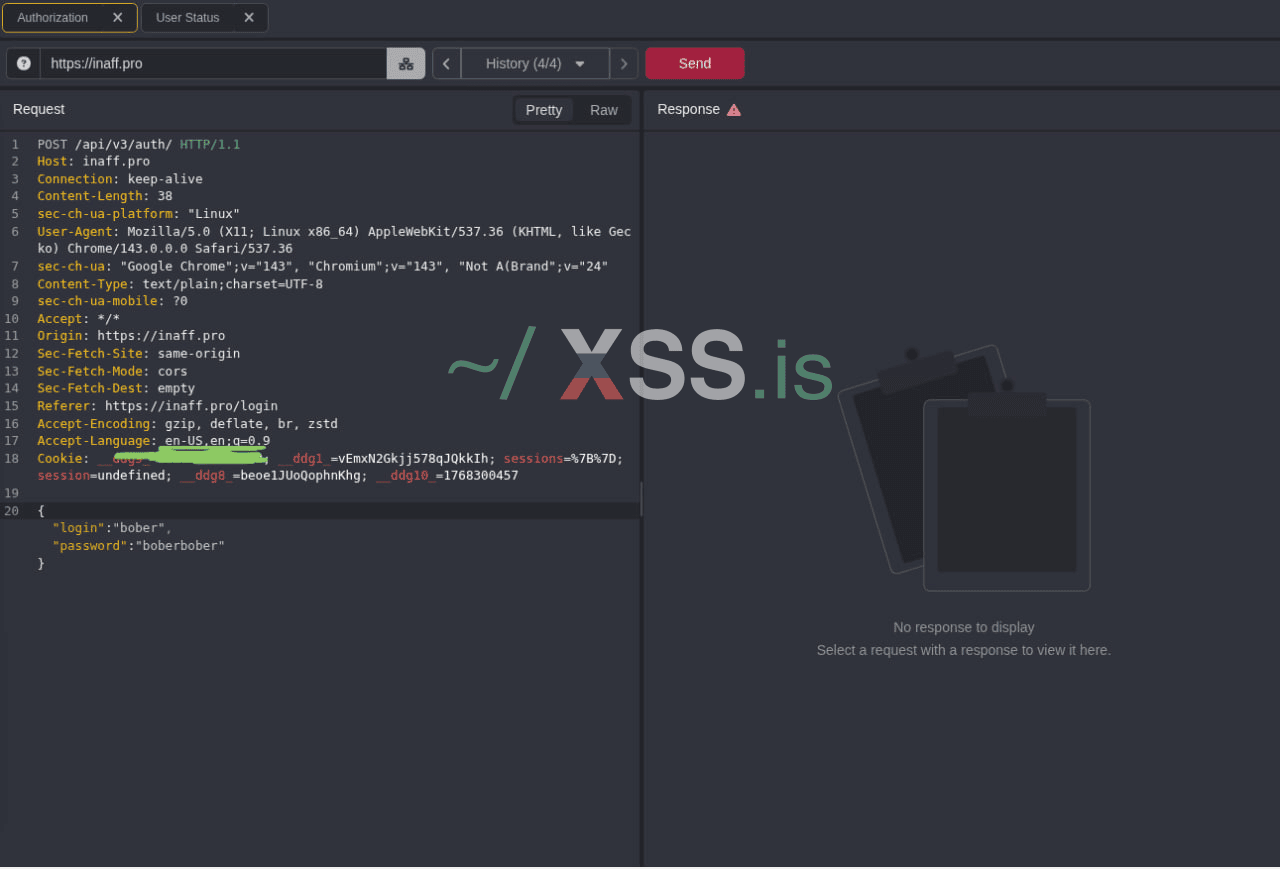Click the POST /api/v3/auth/ request line

[139, 144]
